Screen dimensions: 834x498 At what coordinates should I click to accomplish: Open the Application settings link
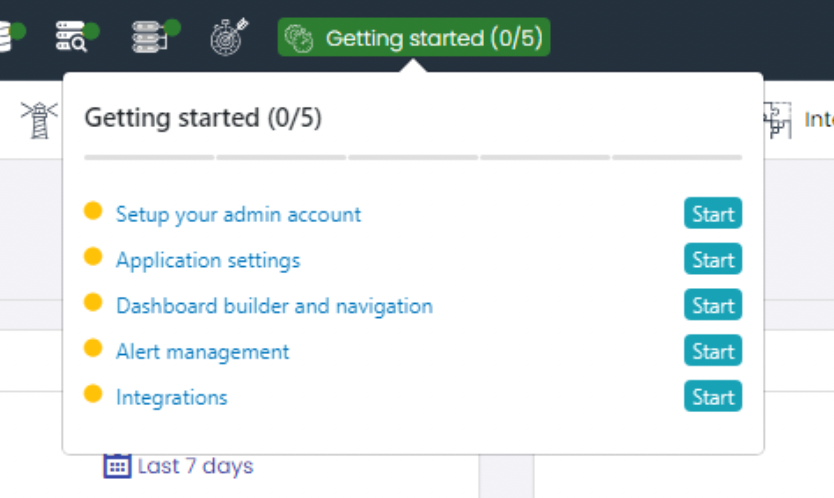pos(208,260)
